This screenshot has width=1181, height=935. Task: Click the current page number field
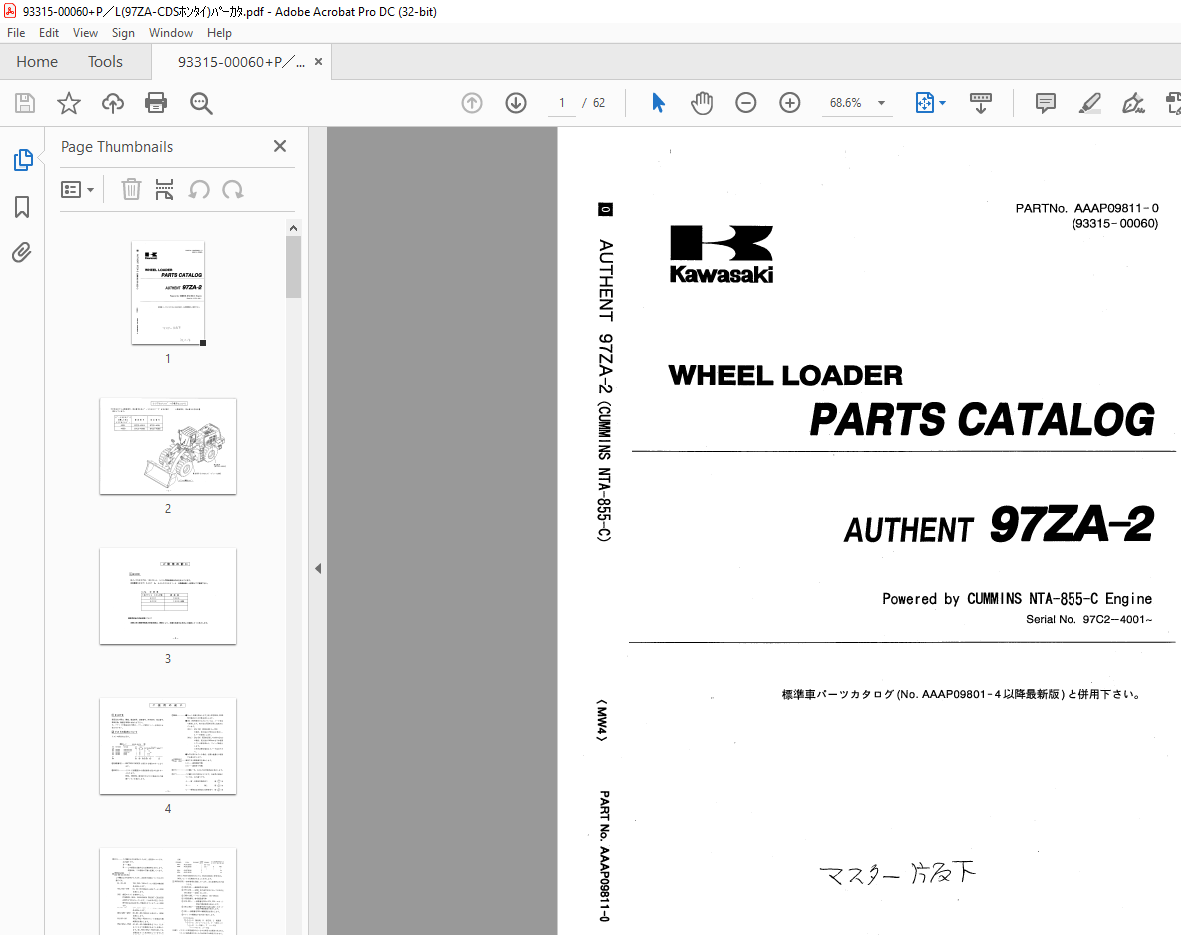[x=561, y=103]
